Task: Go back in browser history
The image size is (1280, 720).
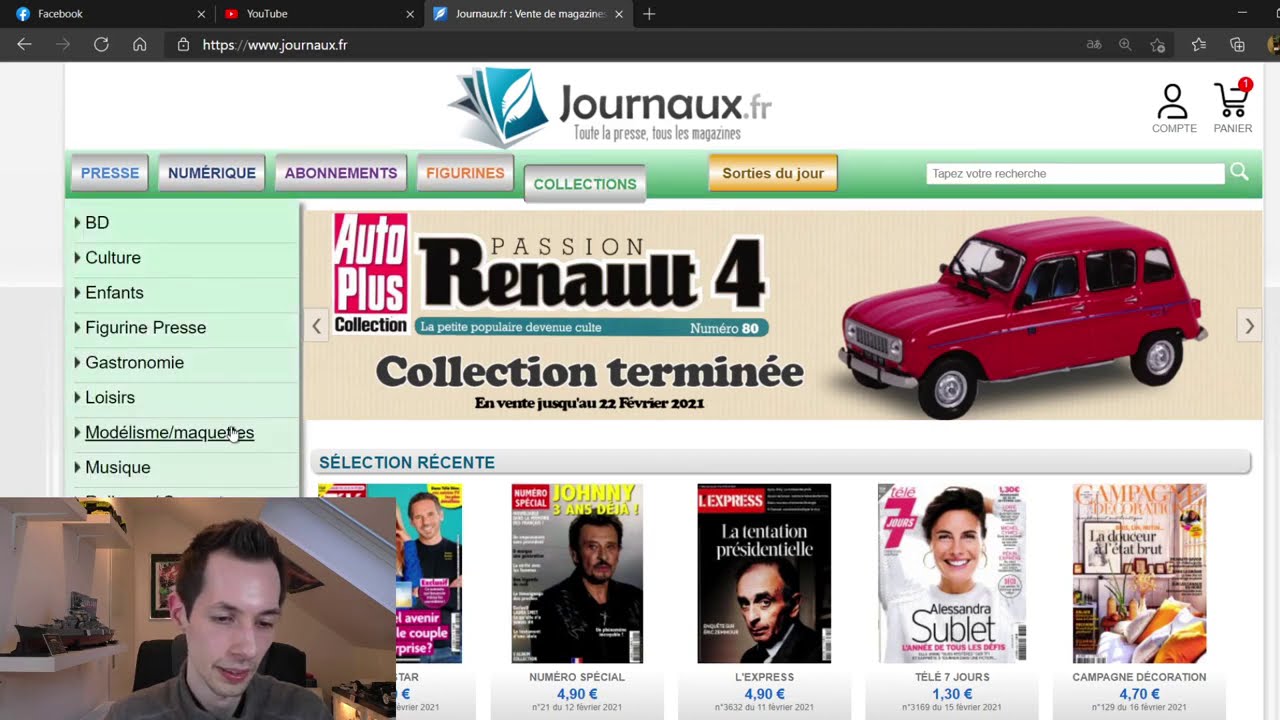Action: (x=24, y=44)
